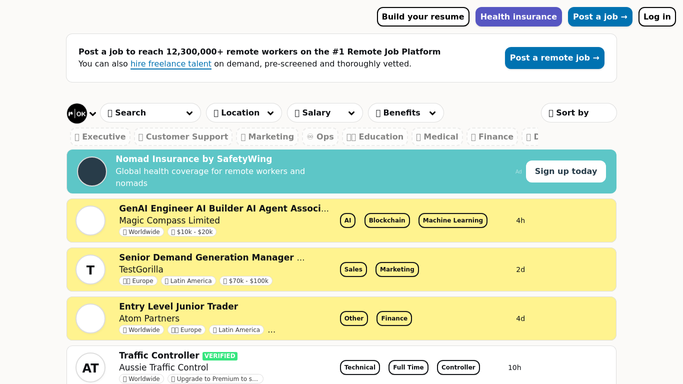
Task: Click the AT company logo
Action: [x=91, y=367]
